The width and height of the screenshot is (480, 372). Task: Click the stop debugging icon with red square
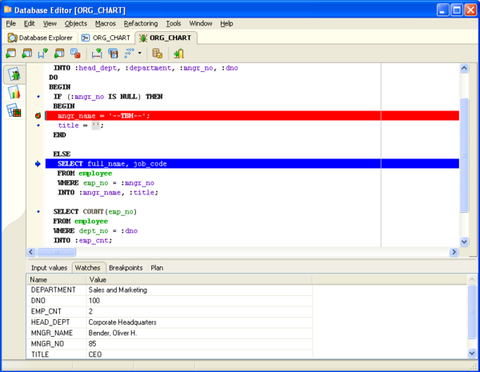point(75,53)
